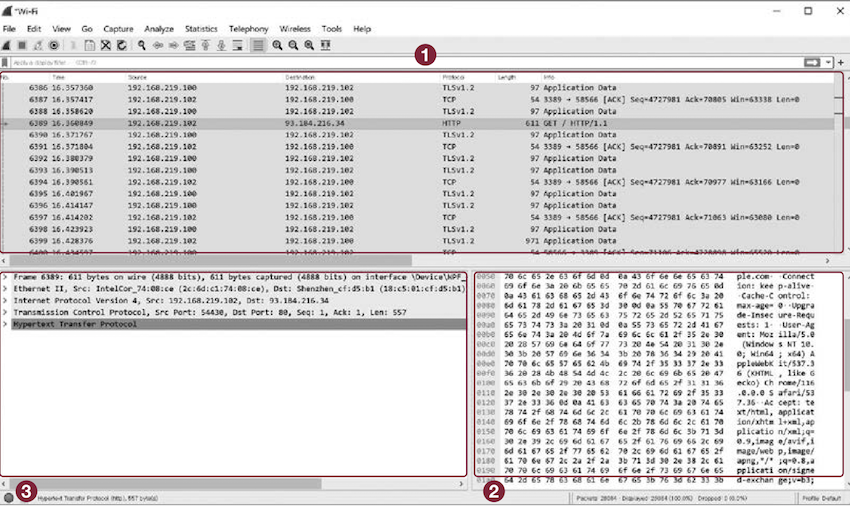This screenshot has width=850, height=507.
Task: Open the Edit menu
Action: pyautogui.click(x=34, y=29)
